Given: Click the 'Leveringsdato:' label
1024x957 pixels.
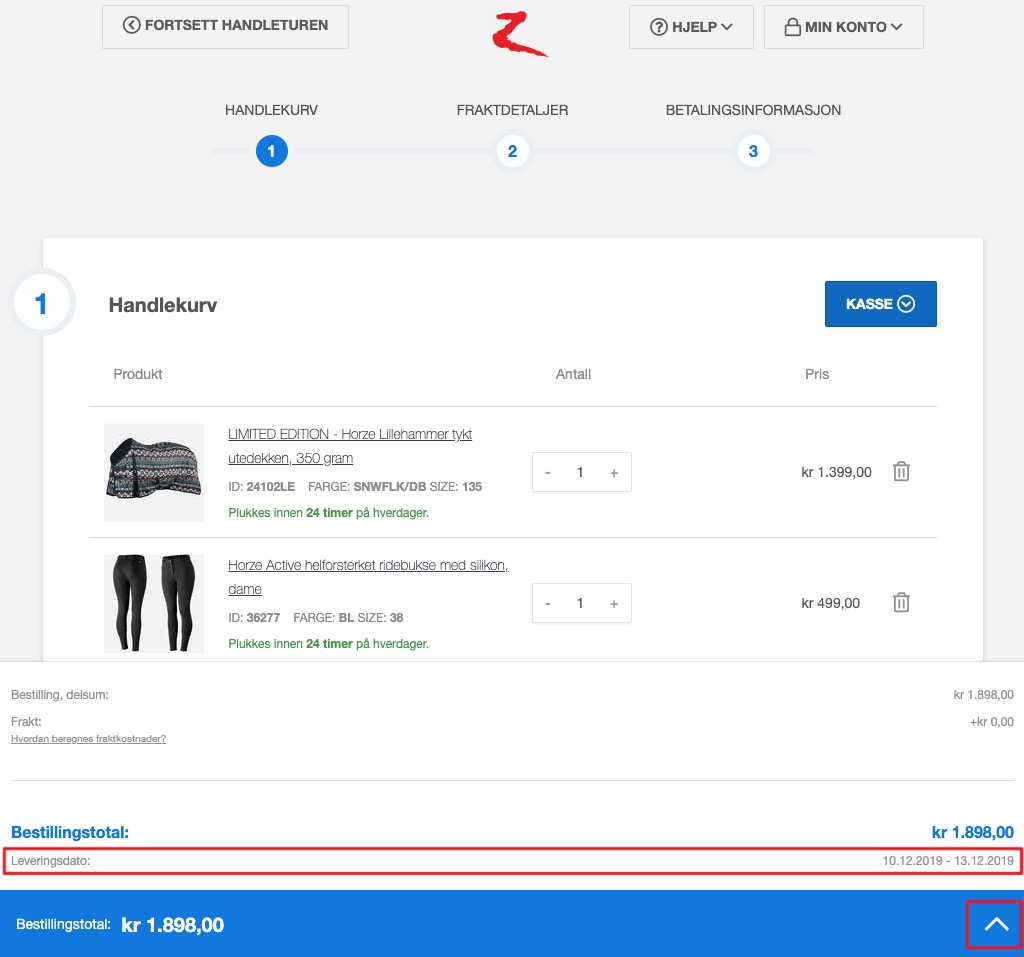Looking at the screenshot, I should (50, 860).
